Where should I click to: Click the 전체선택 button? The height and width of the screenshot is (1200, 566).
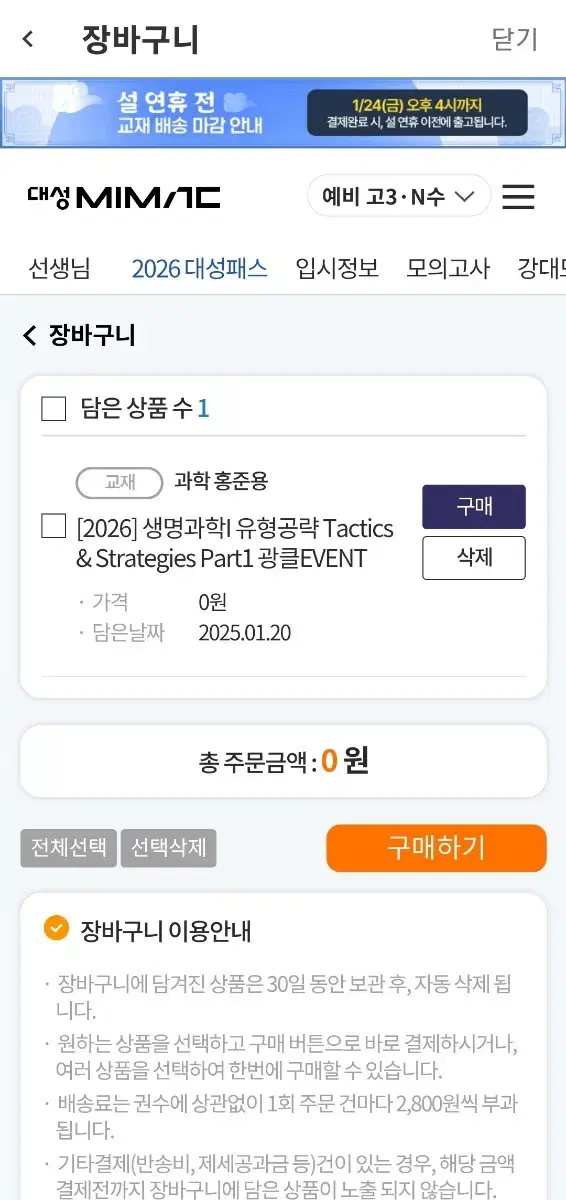click(68, 848)
